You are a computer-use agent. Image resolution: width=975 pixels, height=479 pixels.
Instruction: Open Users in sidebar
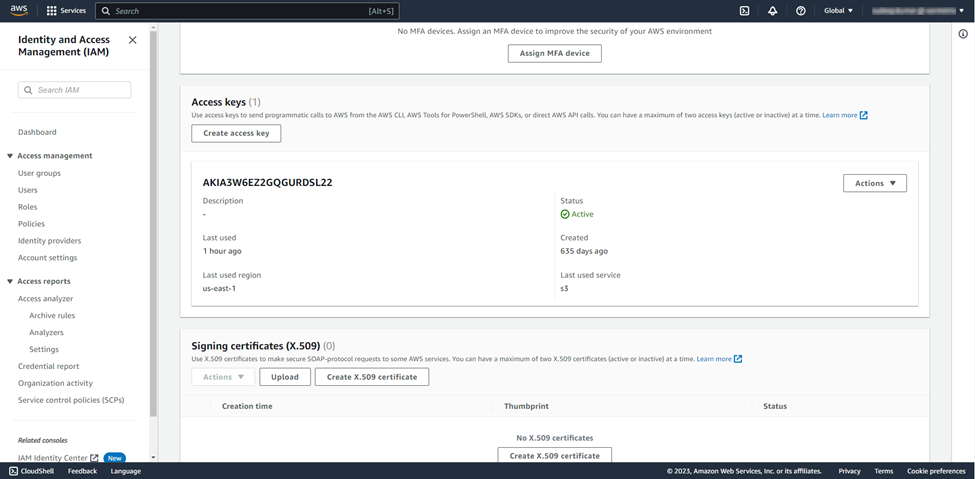click(x=27, y=190)
